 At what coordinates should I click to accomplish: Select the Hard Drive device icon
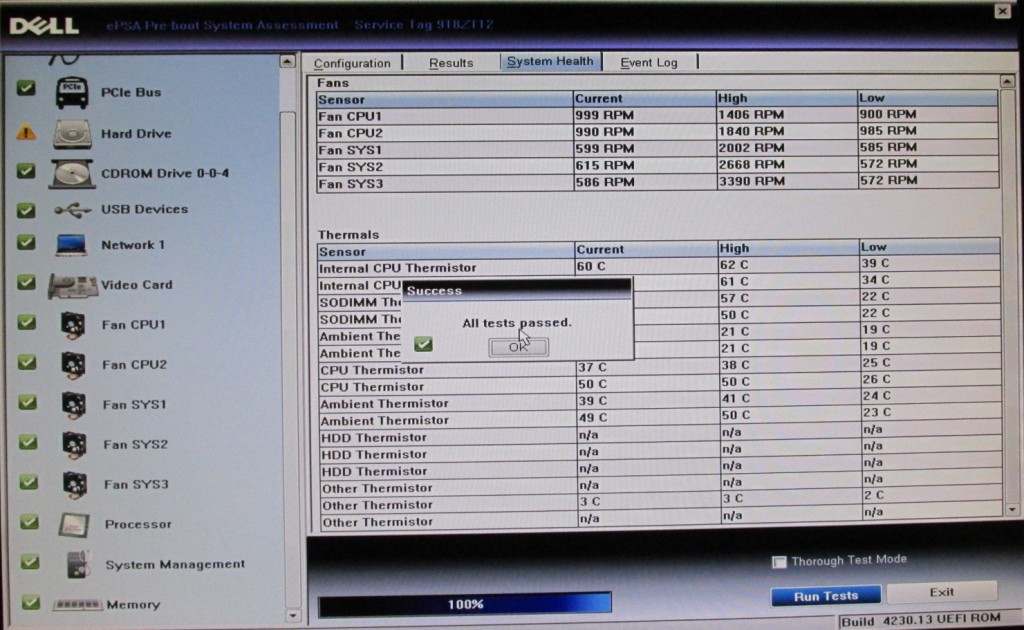click(72, 134)
